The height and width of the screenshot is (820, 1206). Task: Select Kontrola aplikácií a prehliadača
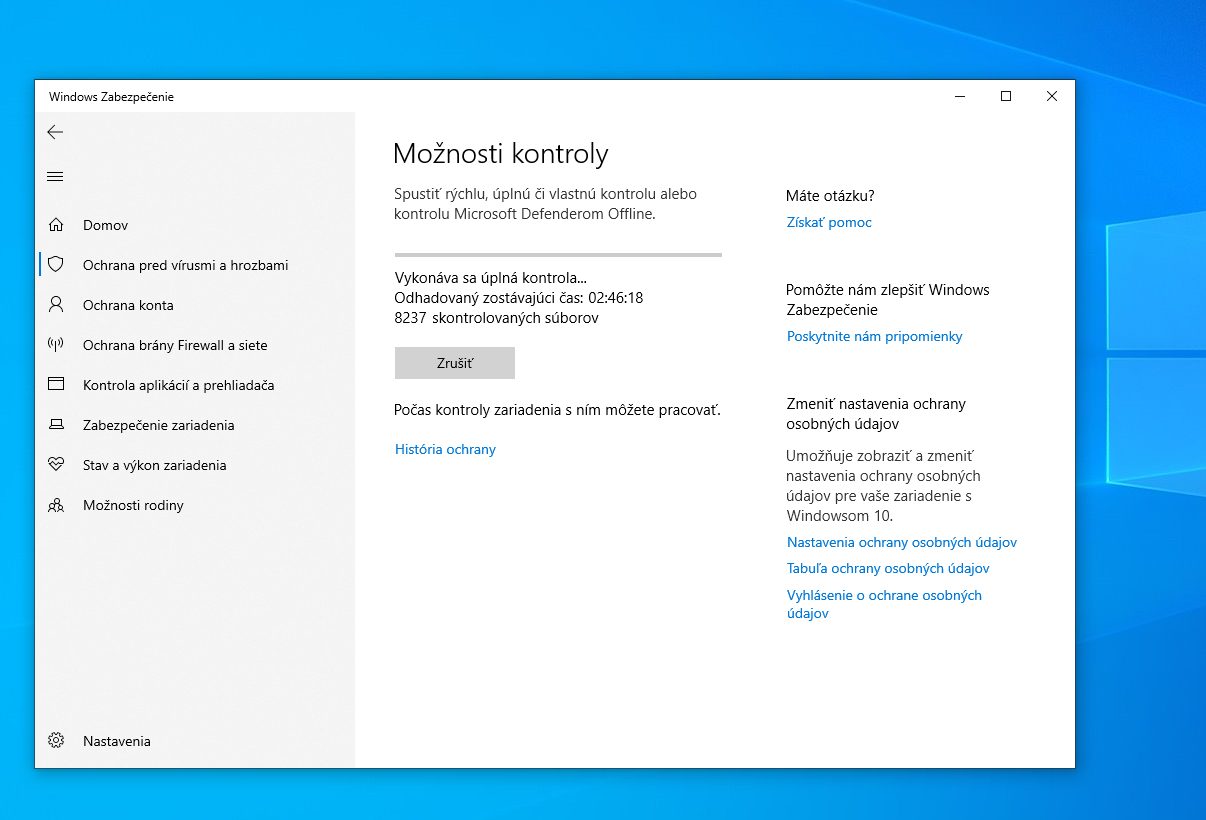click(195, 385)
